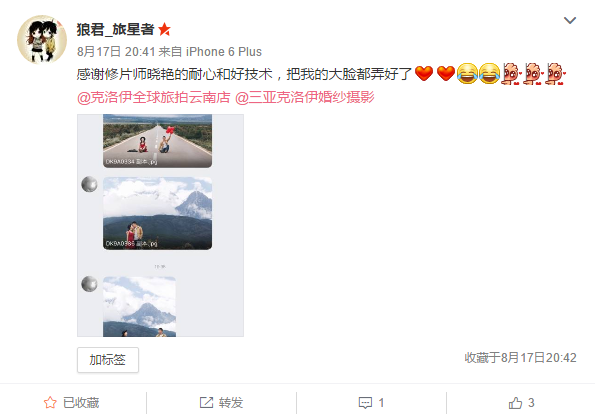Screen dimensions: 595x418
Task: Open the @三亚克洛伊婚纱摄影 mention
Action: click(305, 97)
